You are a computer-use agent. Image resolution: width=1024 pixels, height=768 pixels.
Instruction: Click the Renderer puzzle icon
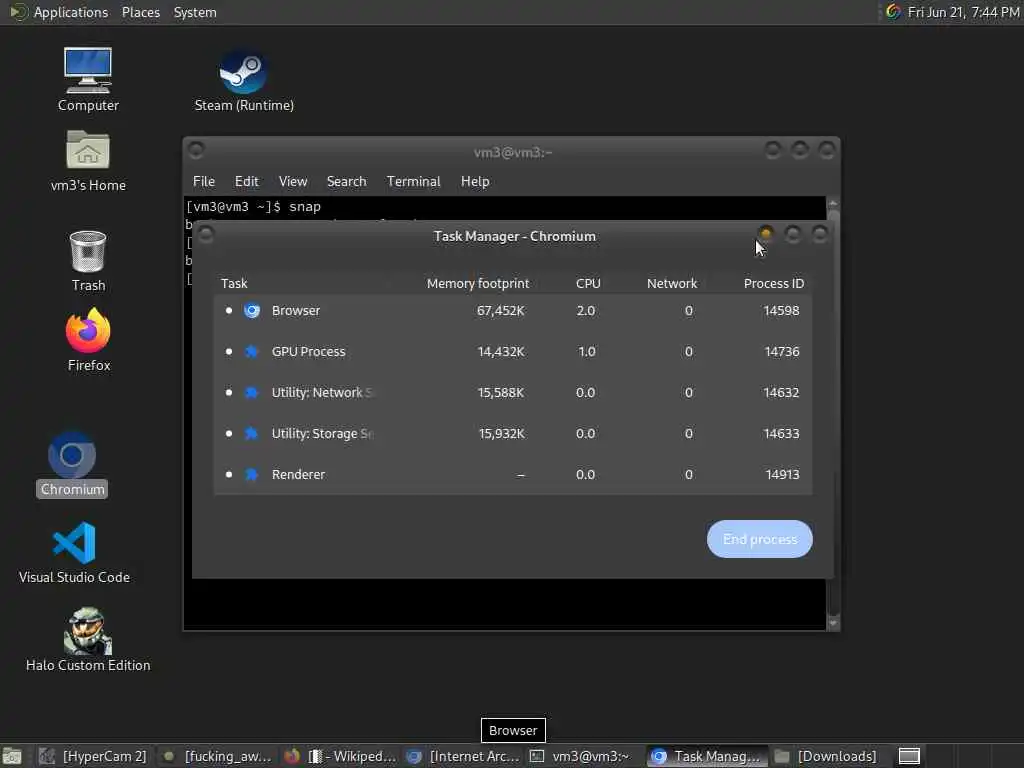click(251, 475)
